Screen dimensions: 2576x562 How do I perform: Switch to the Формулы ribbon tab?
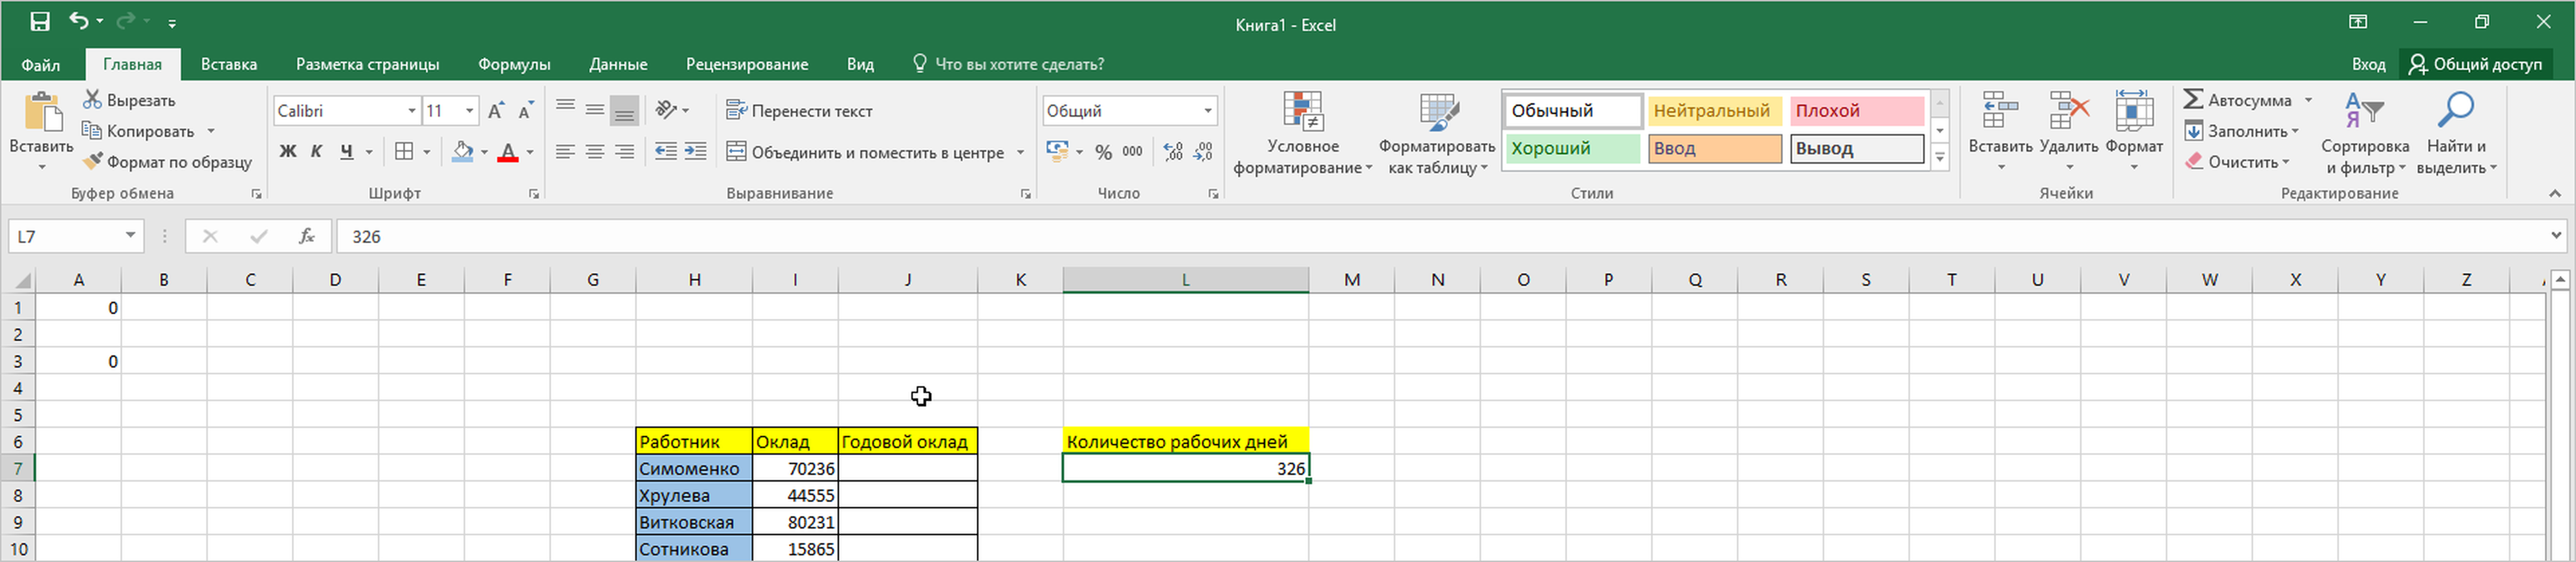514,64
